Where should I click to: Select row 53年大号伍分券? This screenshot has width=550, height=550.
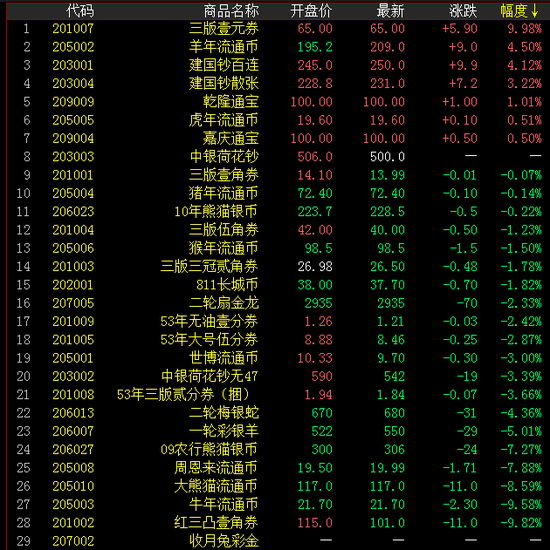(x=278, y=340)
